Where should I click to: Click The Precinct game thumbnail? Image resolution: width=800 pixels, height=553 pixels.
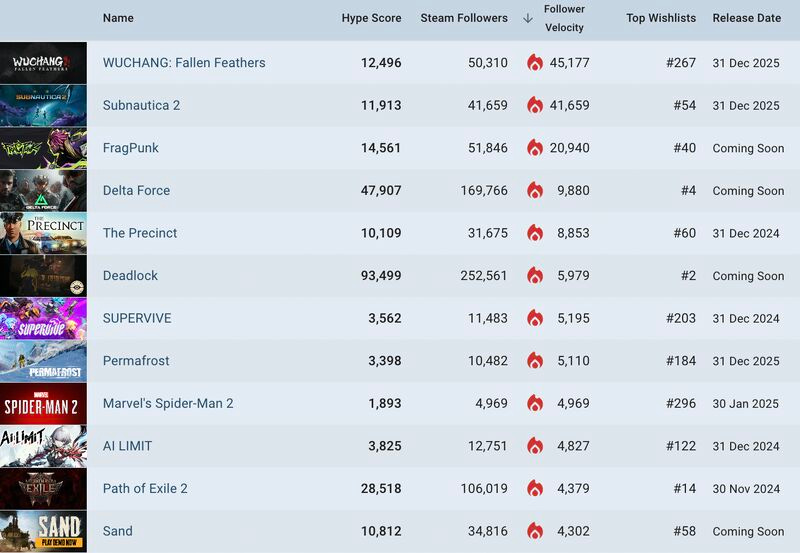(x=43, y=233)
